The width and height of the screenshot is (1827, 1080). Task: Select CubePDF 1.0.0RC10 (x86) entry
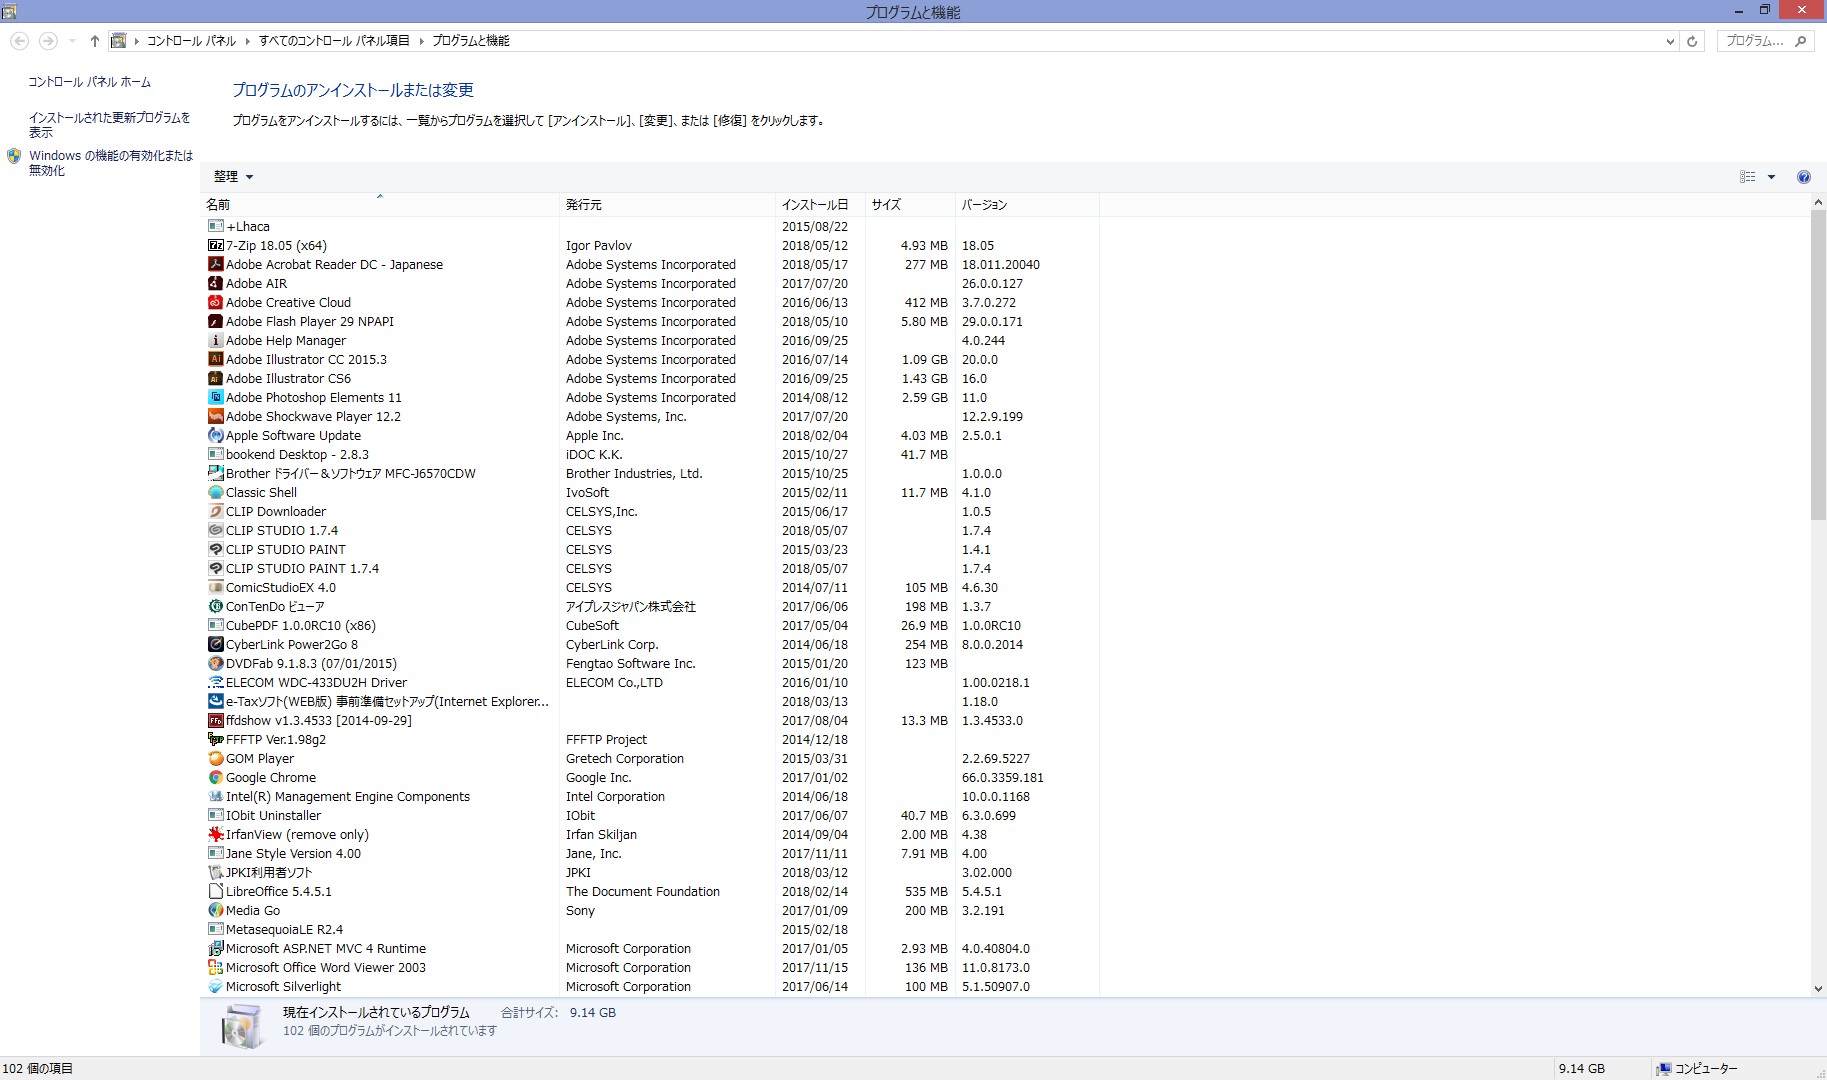coord(652,625)
